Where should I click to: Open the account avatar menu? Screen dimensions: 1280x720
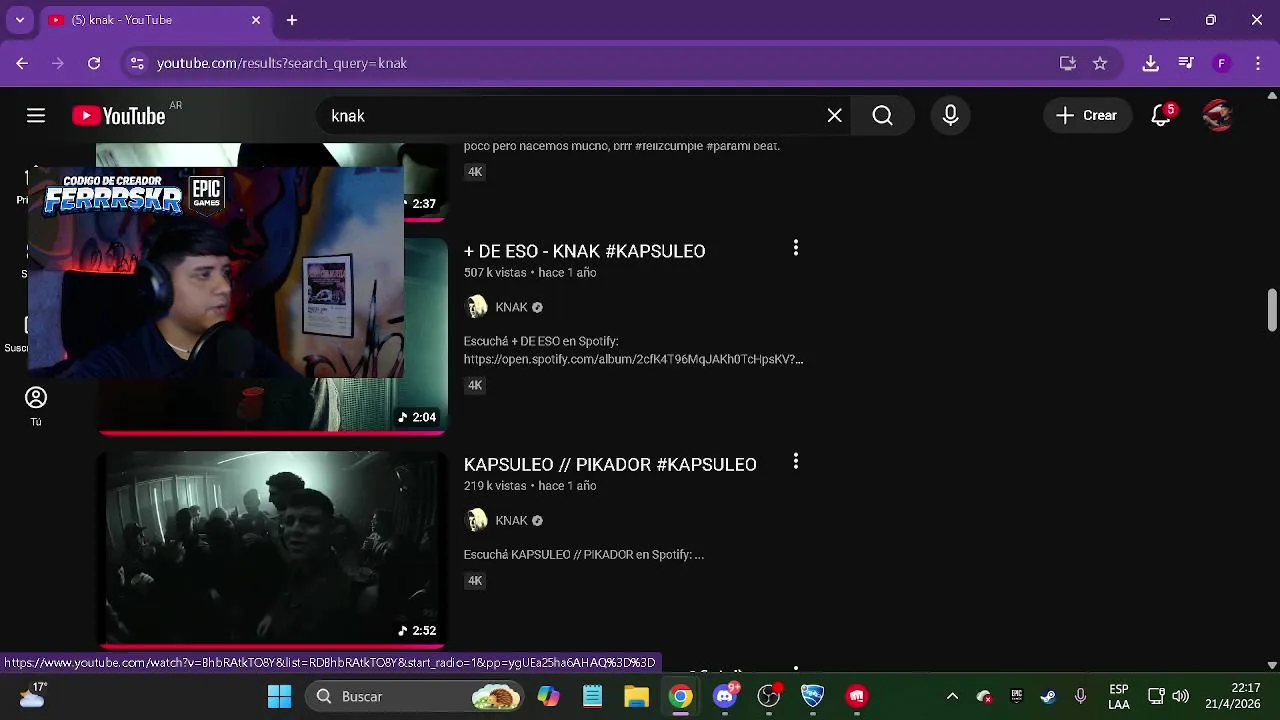[1217, 116]
